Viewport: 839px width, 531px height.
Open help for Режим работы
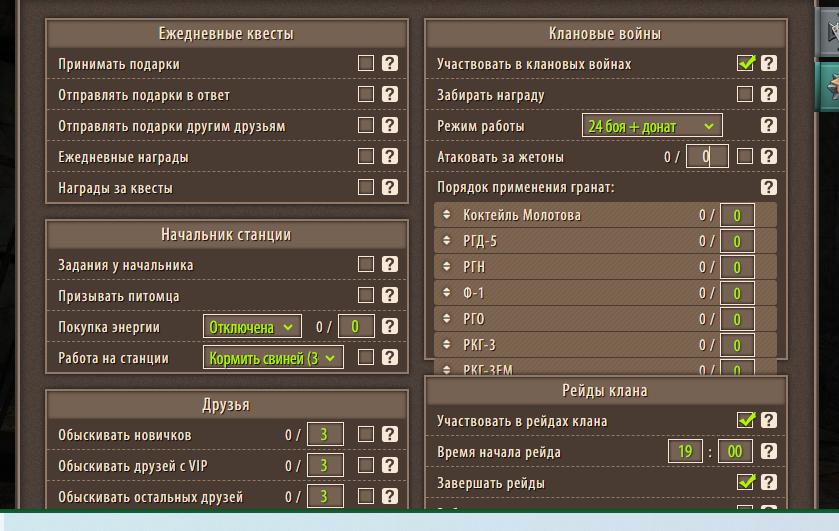[x=769, y=126]
